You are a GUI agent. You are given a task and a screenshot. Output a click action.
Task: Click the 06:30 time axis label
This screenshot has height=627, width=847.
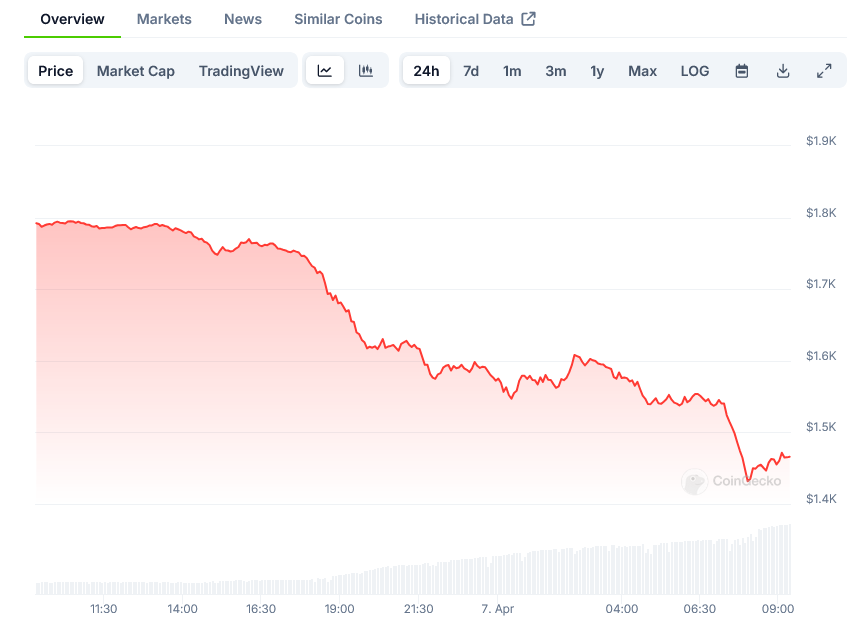(700, 609)
